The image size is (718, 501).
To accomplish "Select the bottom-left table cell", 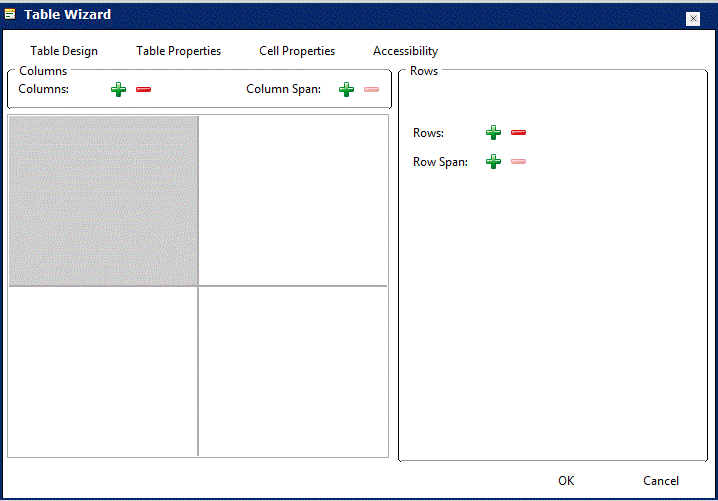I will point(103,371).
